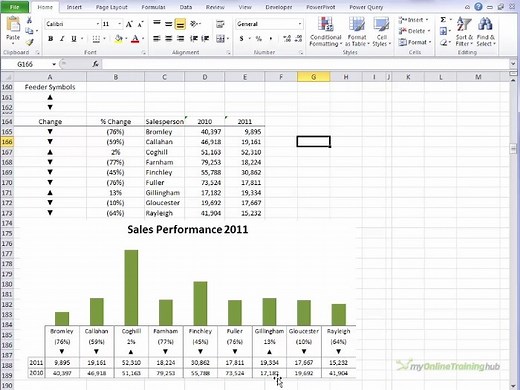Open Sort & Filter
The width and height of the screenshot is (520, 390).
[x=463, y=32]
